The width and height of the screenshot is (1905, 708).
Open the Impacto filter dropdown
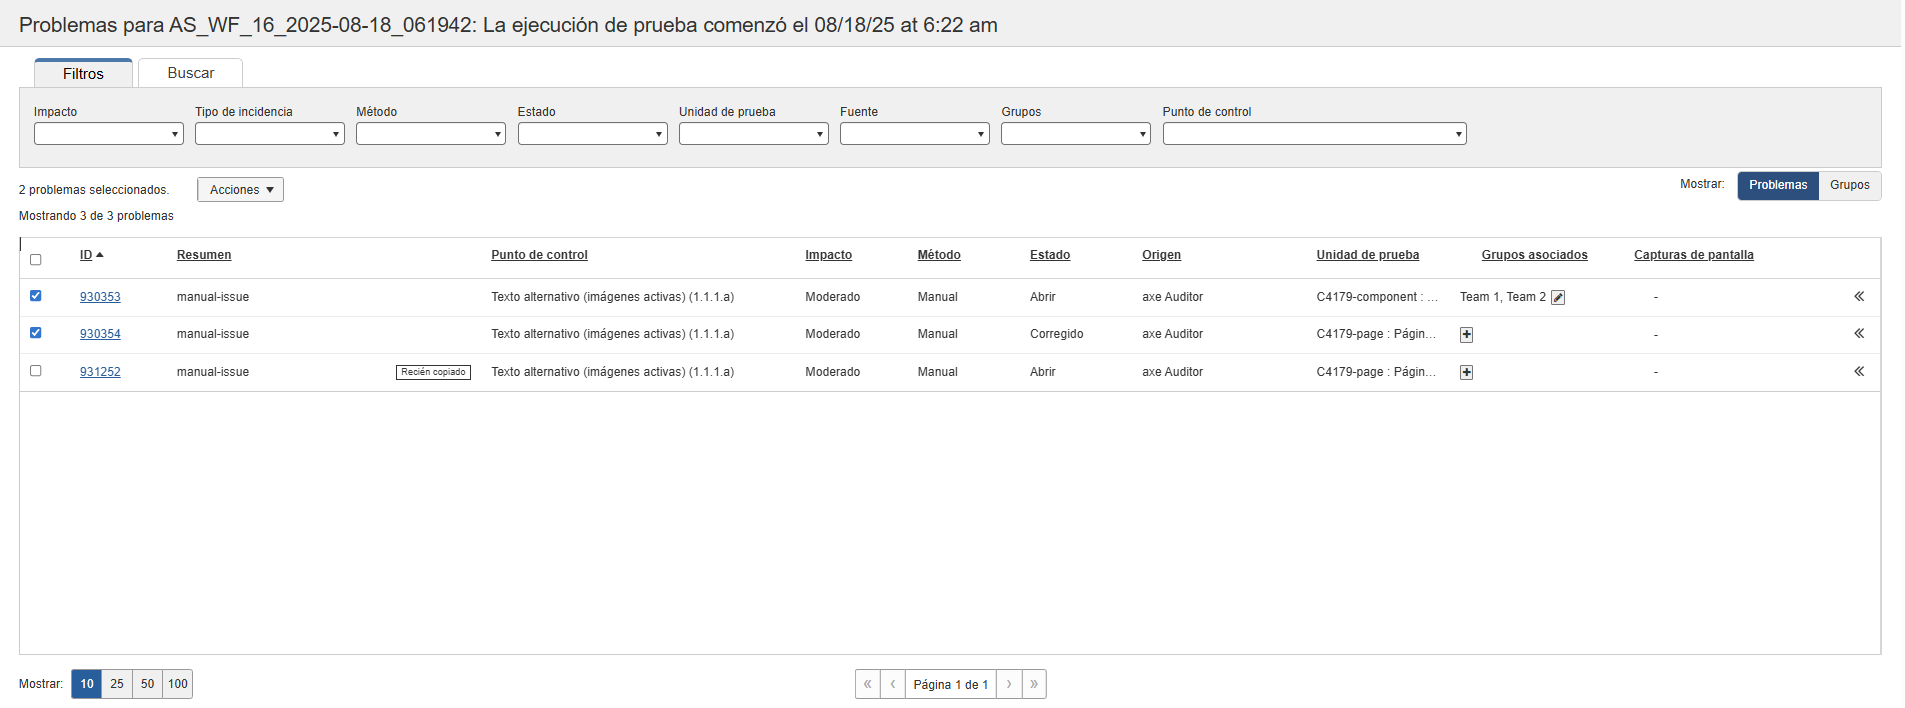108,134
